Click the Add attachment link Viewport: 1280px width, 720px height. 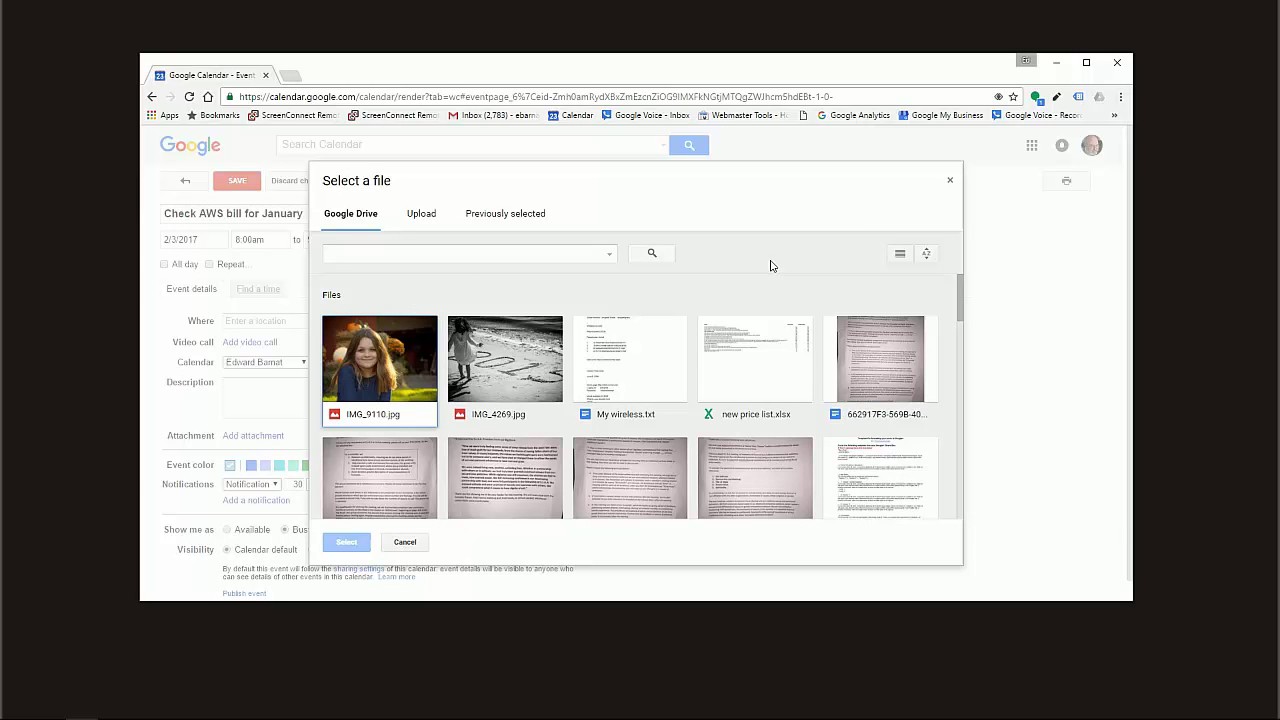coord(253,435)
